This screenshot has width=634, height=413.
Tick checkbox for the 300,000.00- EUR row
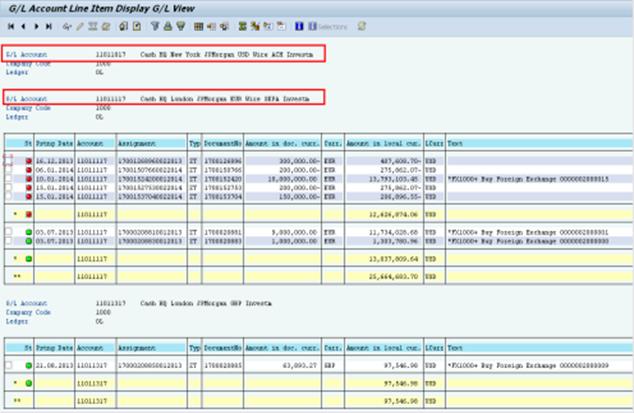[x=8, y=161]
